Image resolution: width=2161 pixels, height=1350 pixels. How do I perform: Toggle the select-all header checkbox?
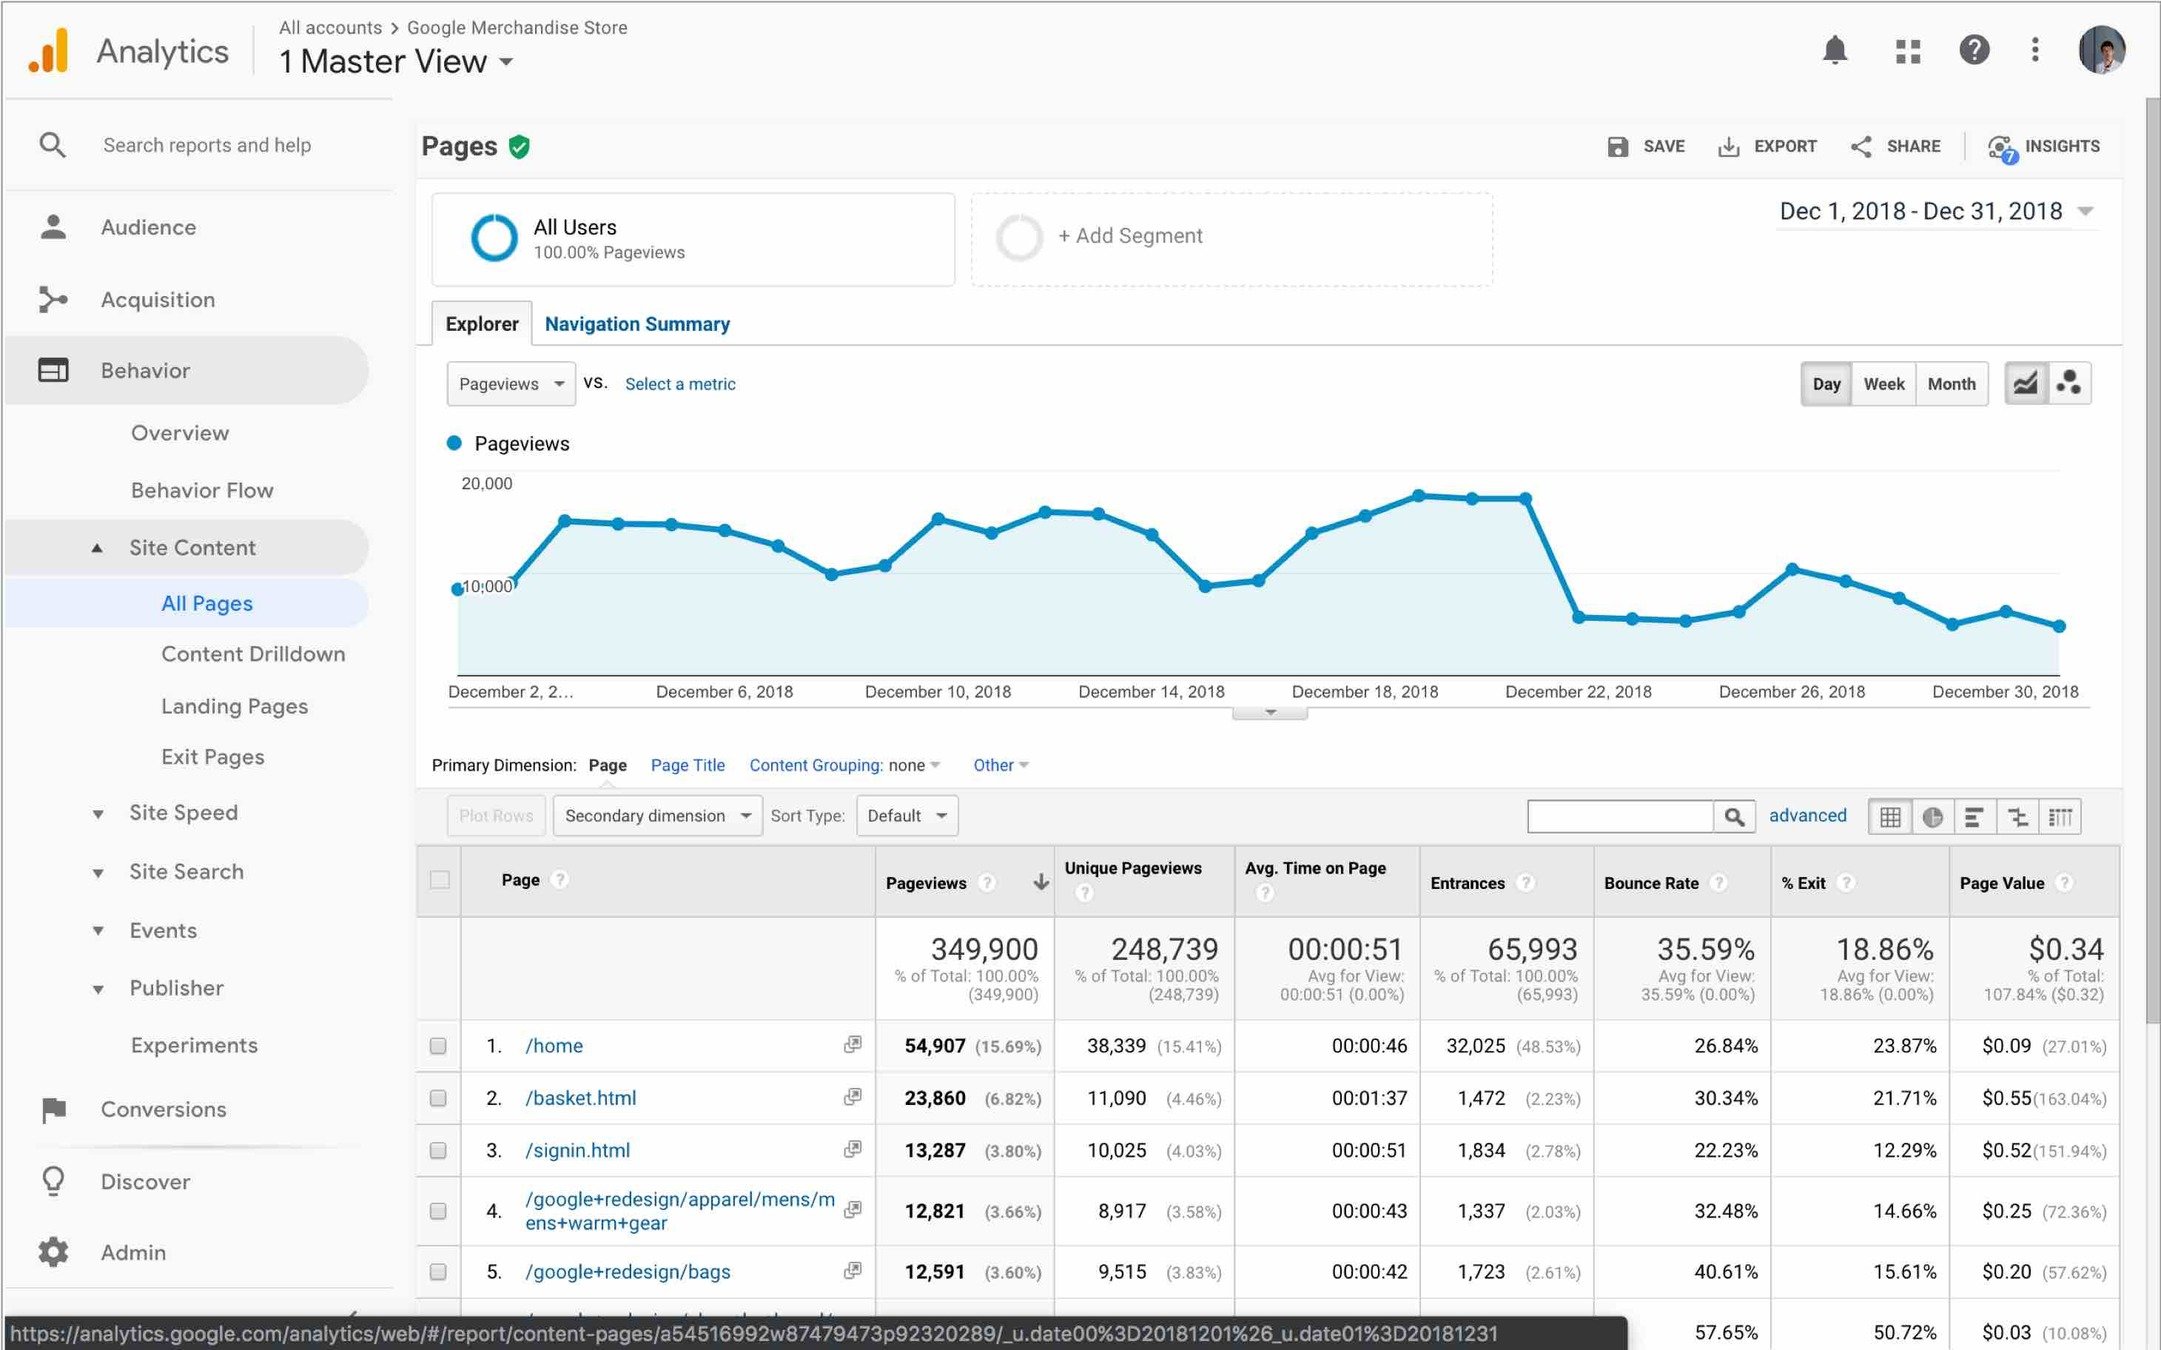pos(439,880)
